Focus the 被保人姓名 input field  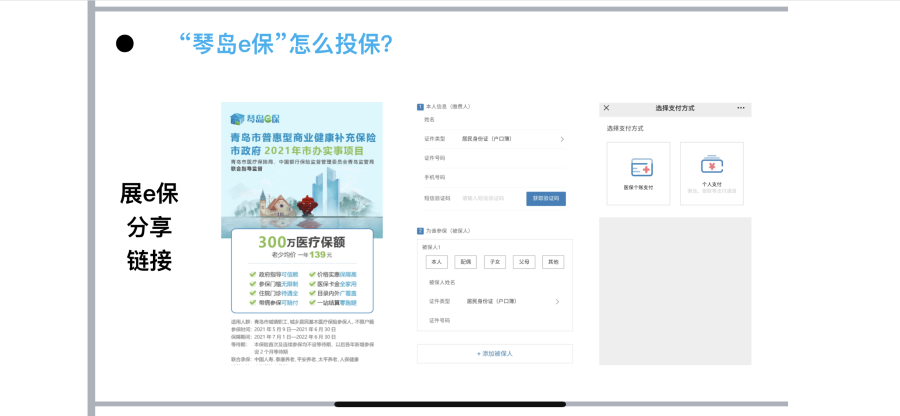pyautogui.click(x=495, y=282)
